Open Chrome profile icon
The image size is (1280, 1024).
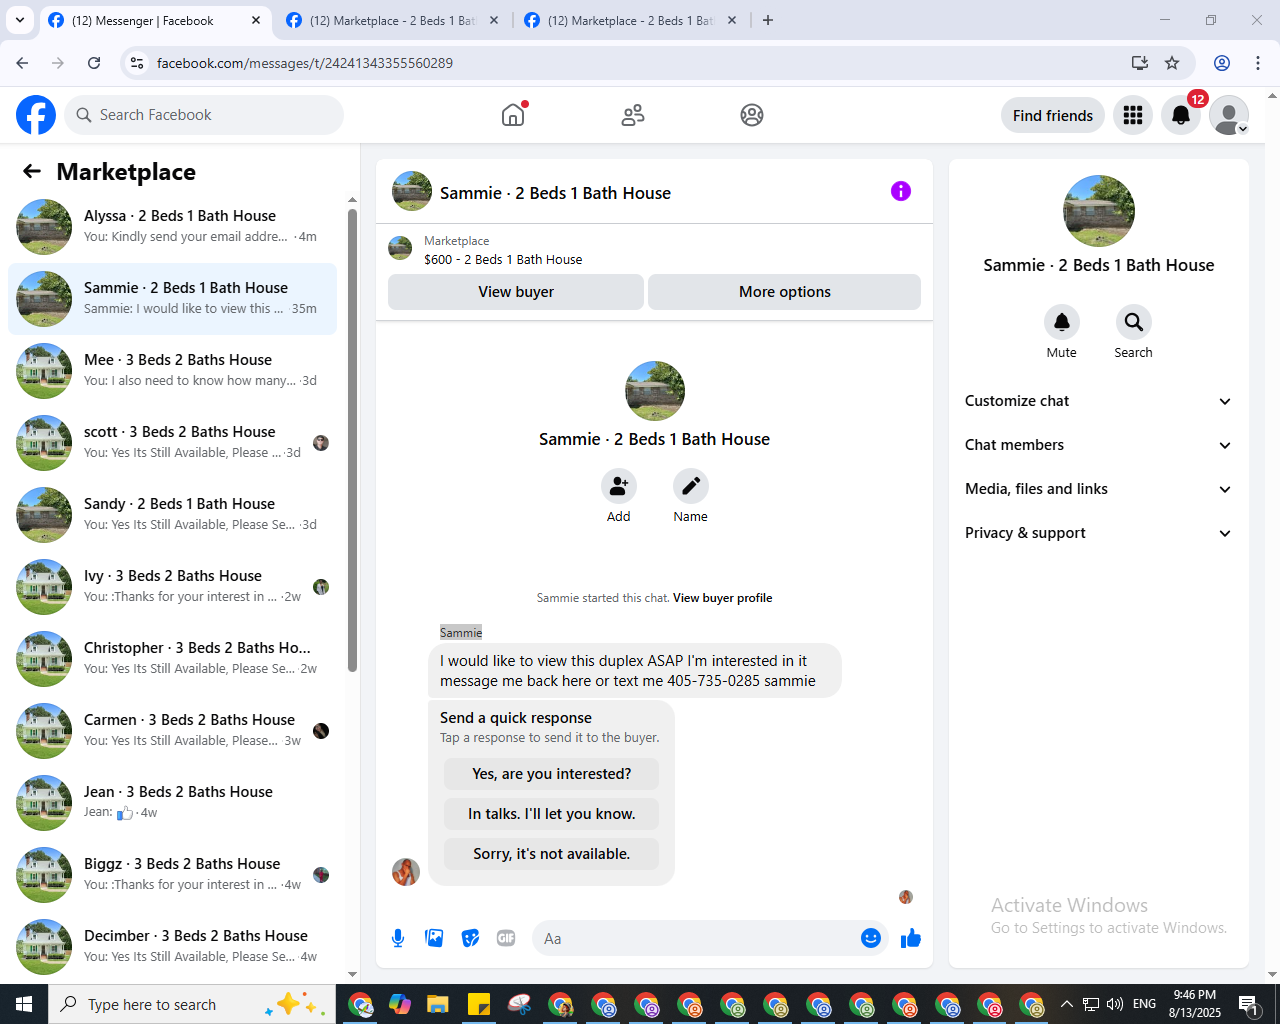point(1222,63)
